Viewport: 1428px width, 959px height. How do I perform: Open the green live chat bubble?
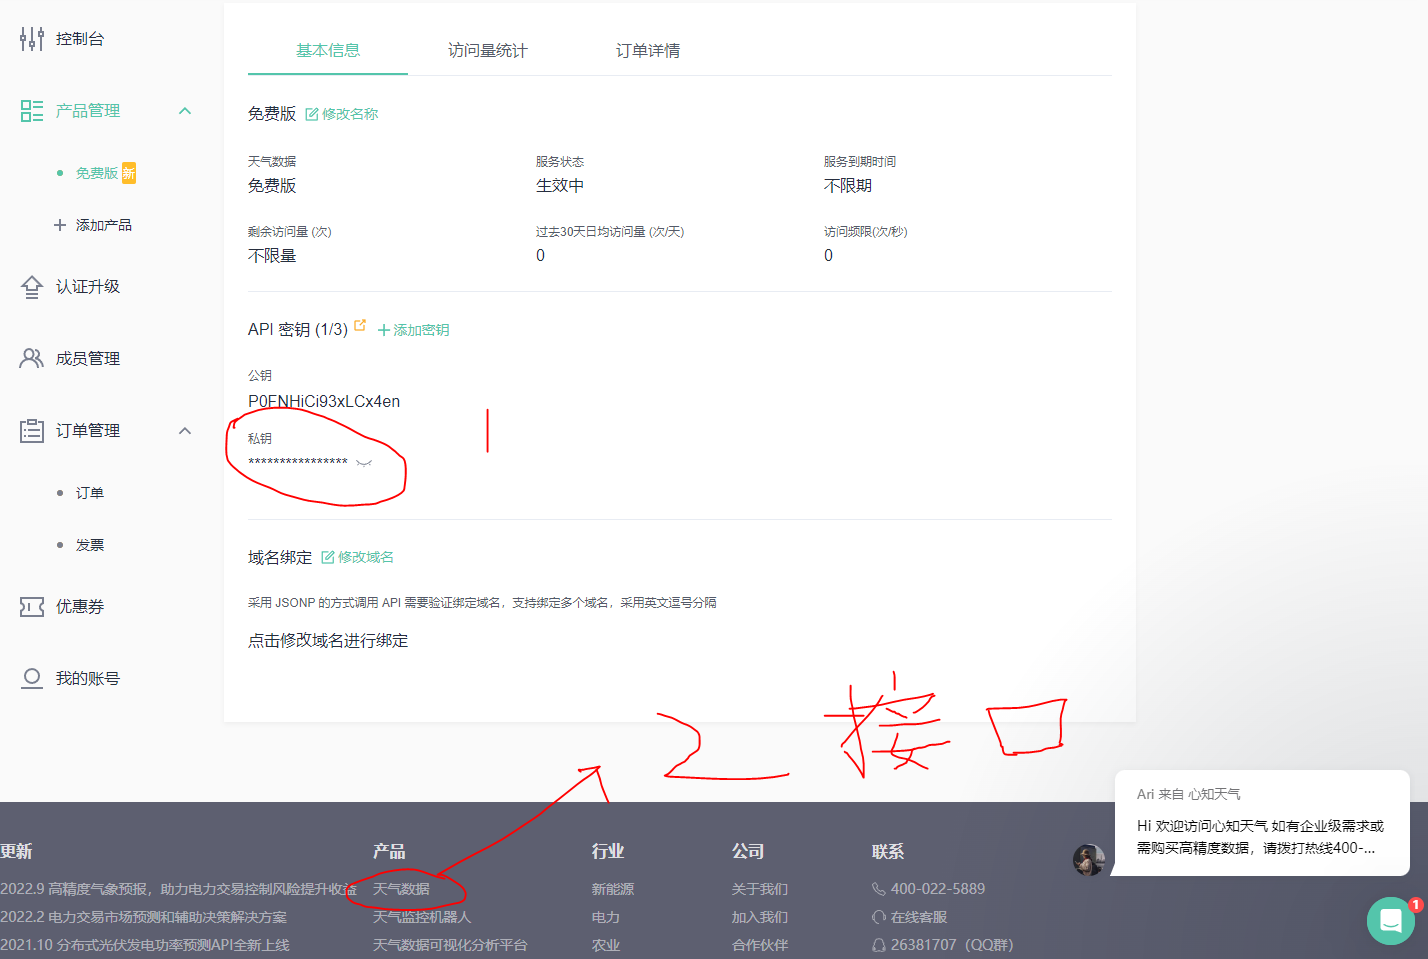coord(1390,921)
